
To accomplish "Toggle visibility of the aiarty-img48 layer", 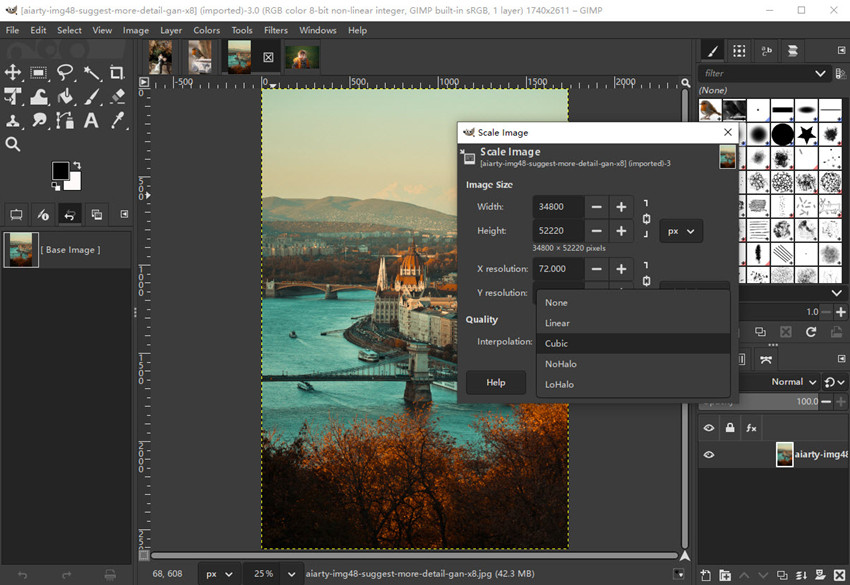I will pyautogui.click(x=709, y=454).
